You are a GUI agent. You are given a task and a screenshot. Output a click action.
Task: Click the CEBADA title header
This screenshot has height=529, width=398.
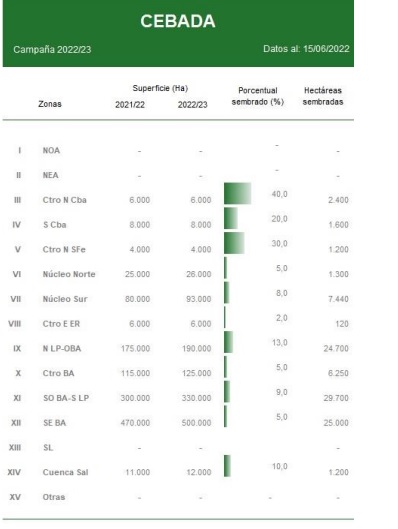178,21
